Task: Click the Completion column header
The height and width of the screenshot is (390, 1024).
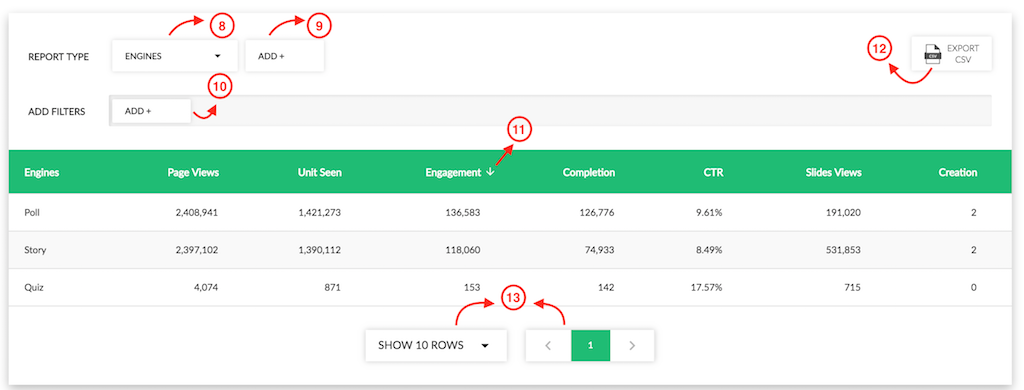Action: [590, 172]
